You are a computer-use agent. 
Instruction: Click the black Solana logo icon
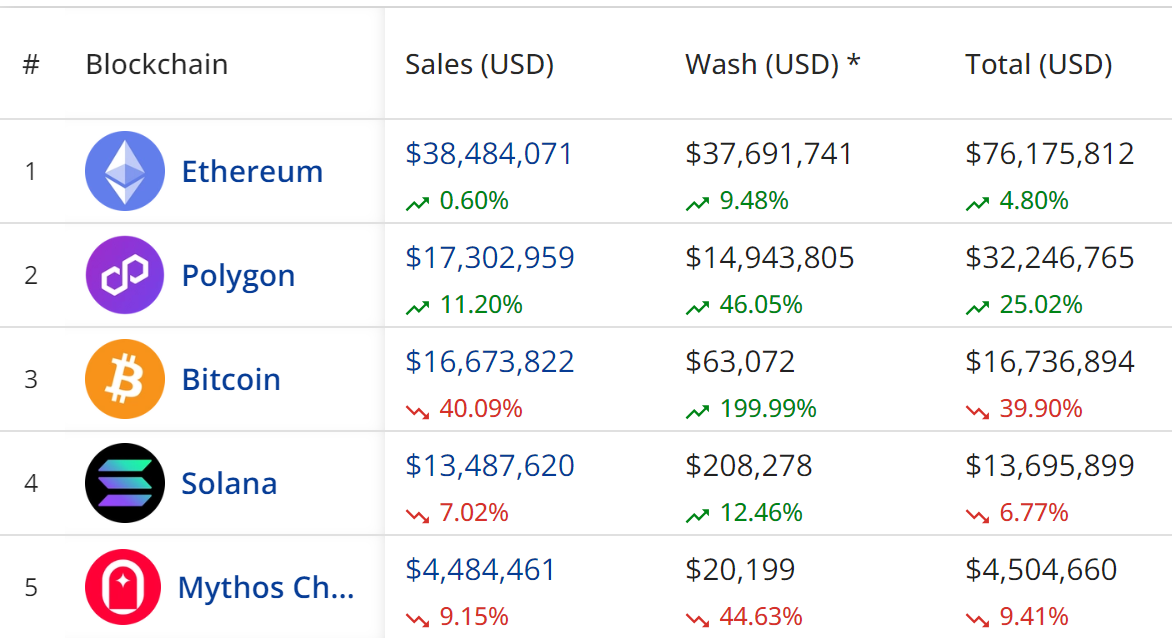[125, 483]
